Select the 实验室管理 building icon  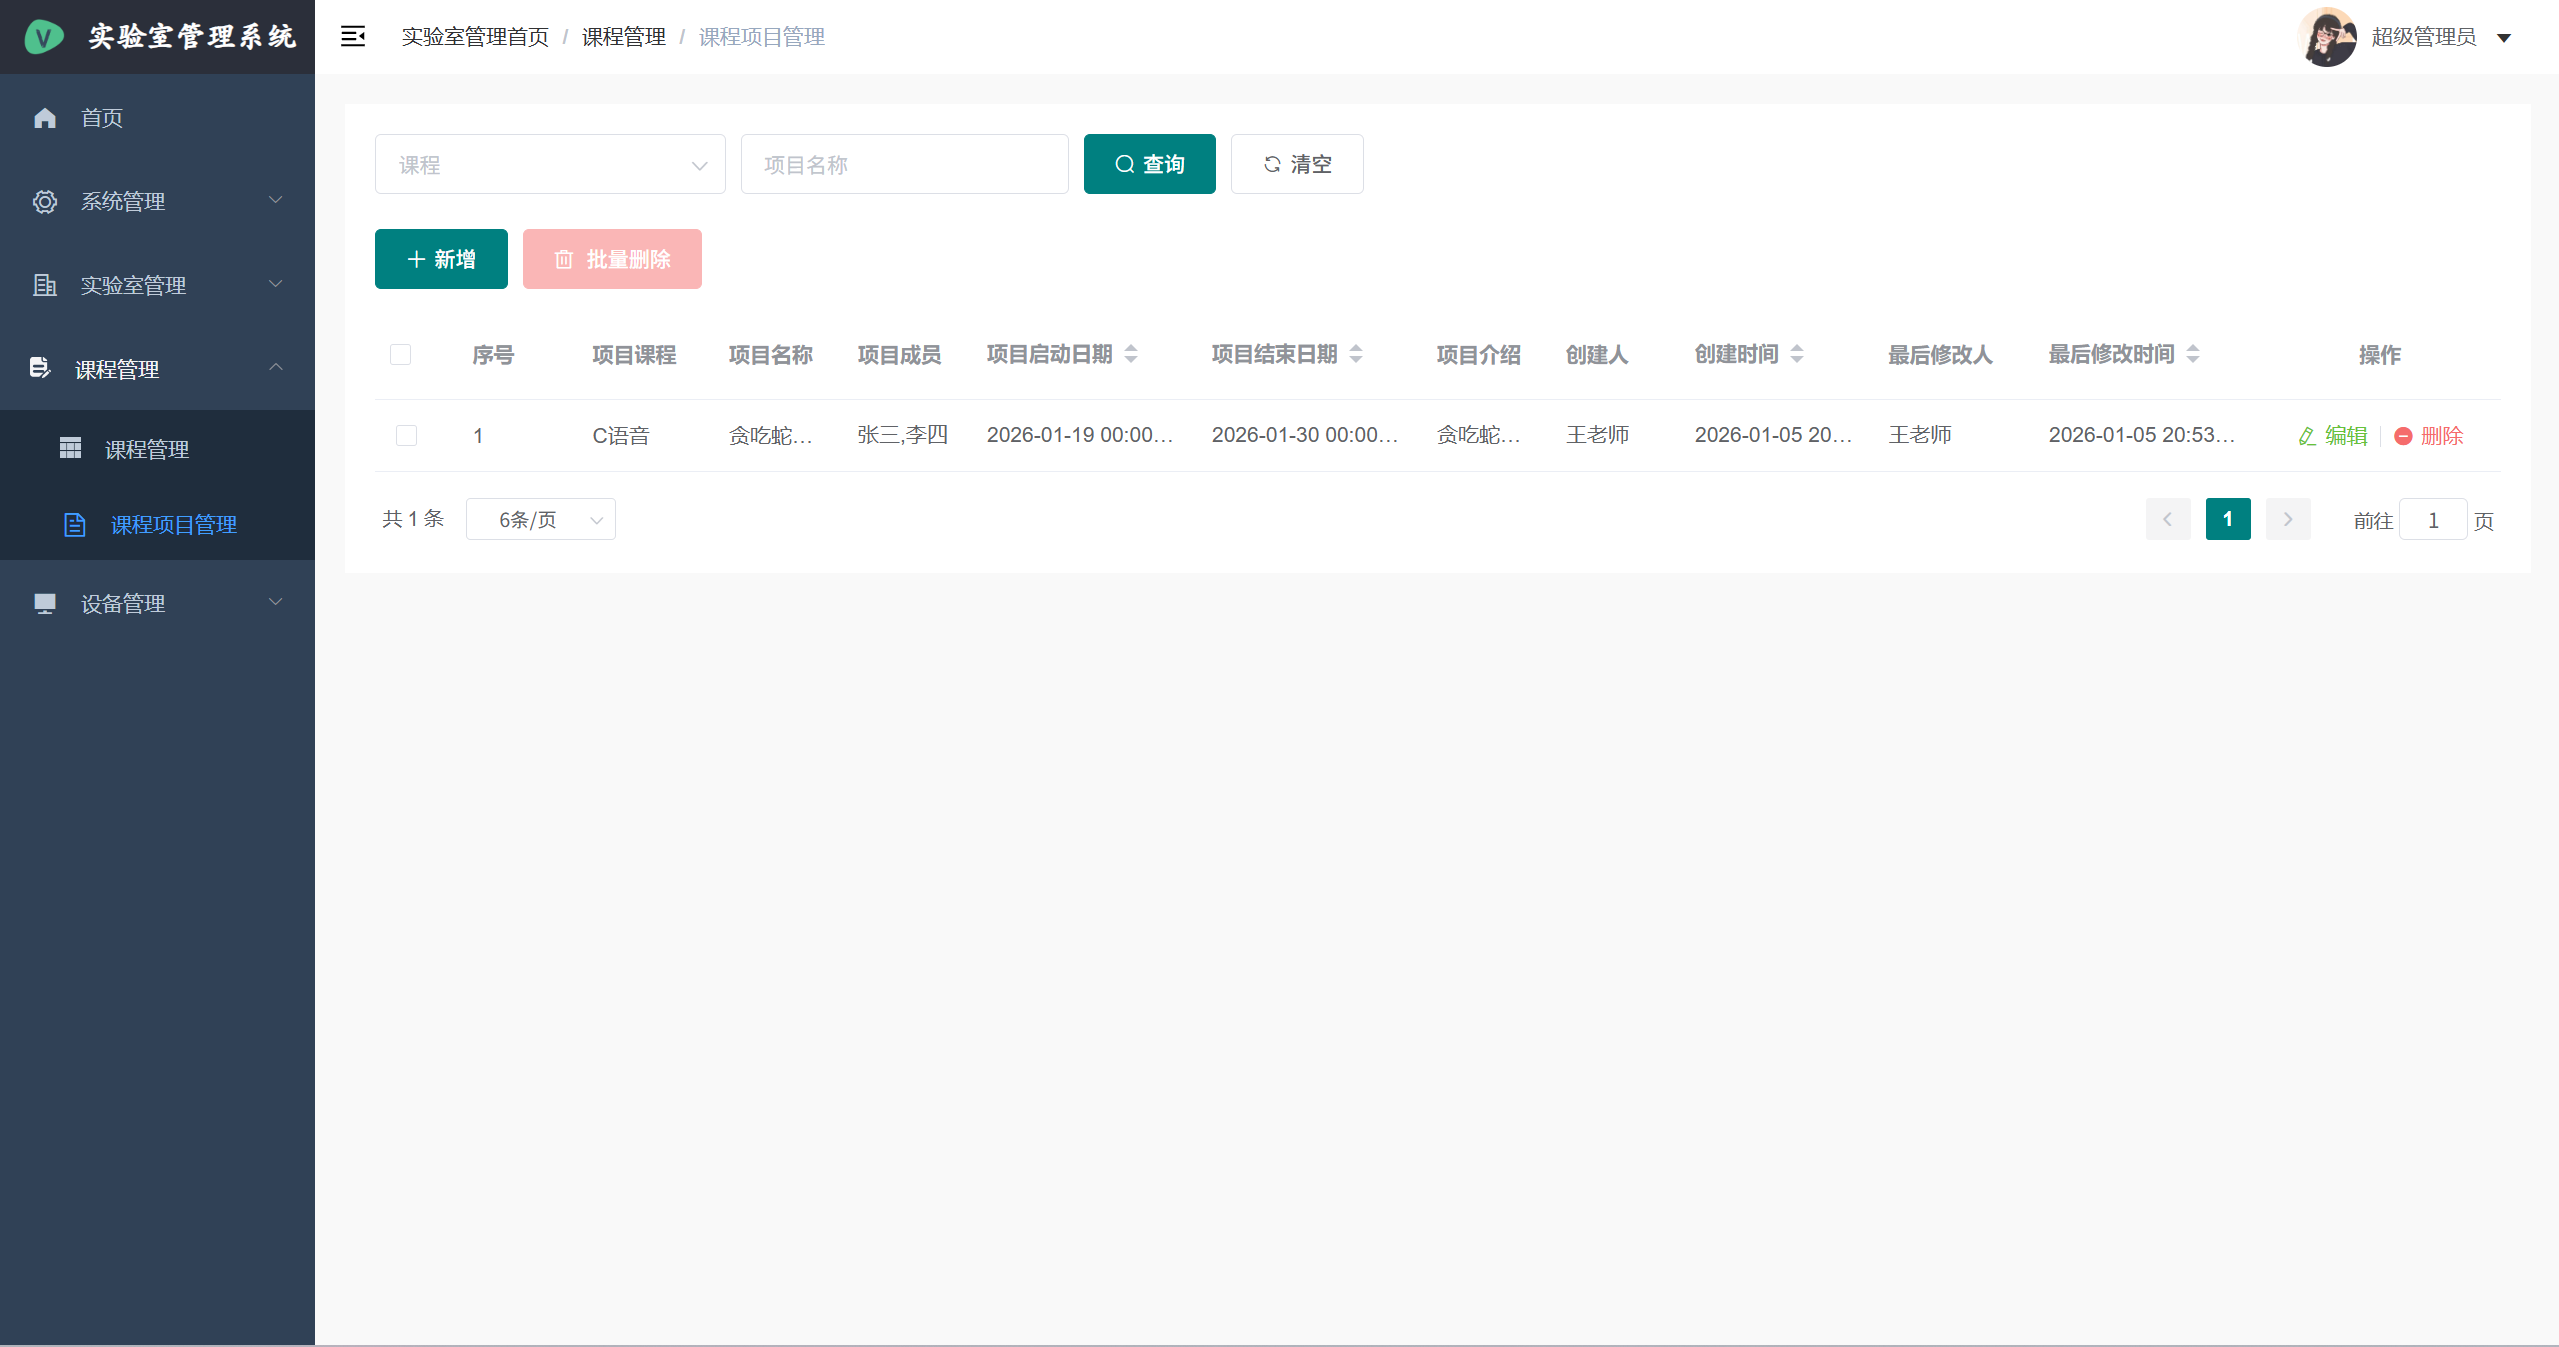pyautogui.click(x=45, y=285)
